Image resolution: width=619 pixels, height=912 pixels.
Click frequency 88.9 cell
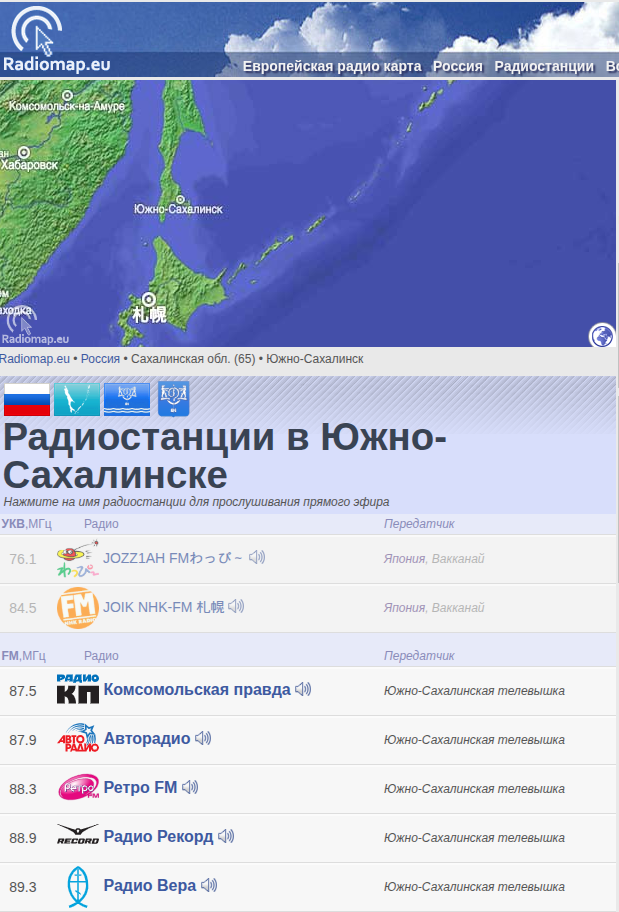click(23, 838)
